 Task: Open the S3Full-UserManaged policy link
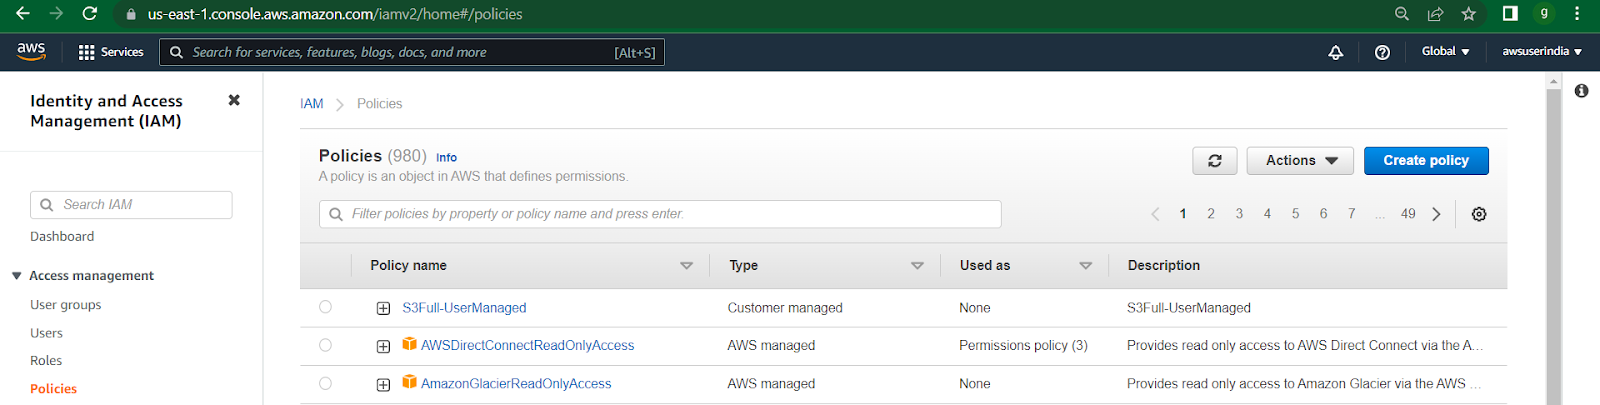click(x=464, y=308)
